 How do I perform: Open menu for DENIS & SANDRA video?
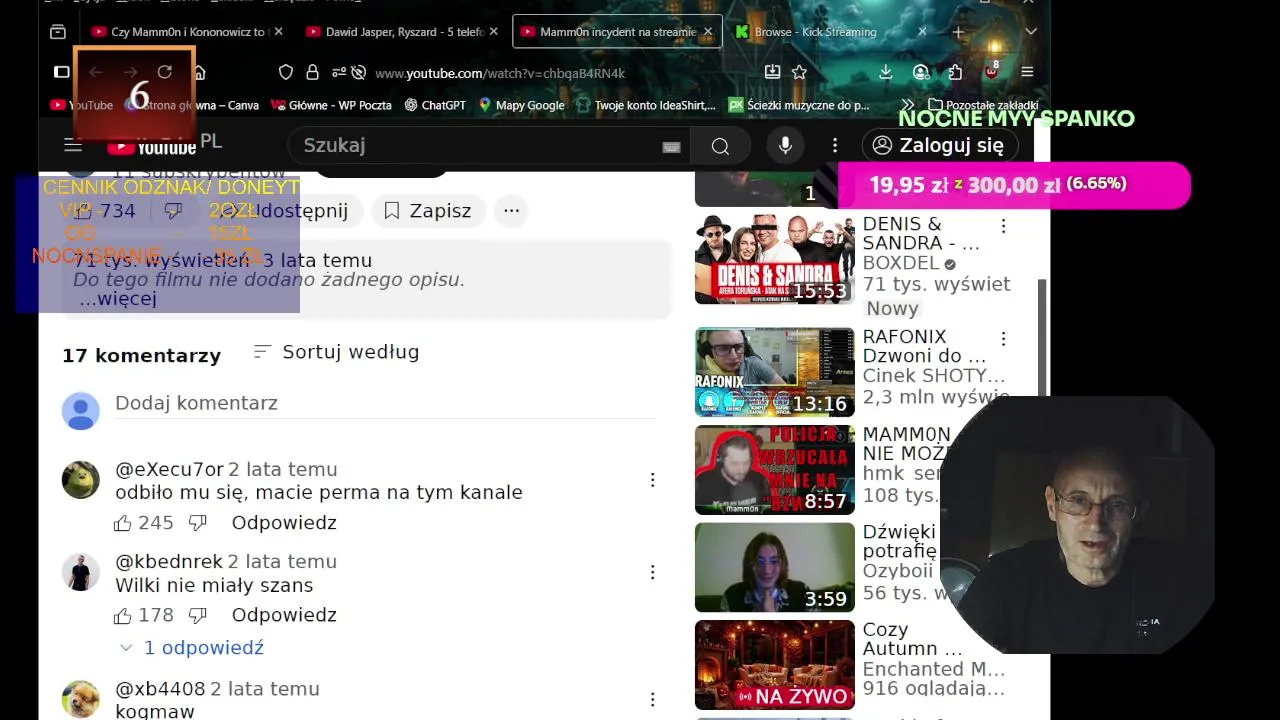click(x=1003, y=226)
